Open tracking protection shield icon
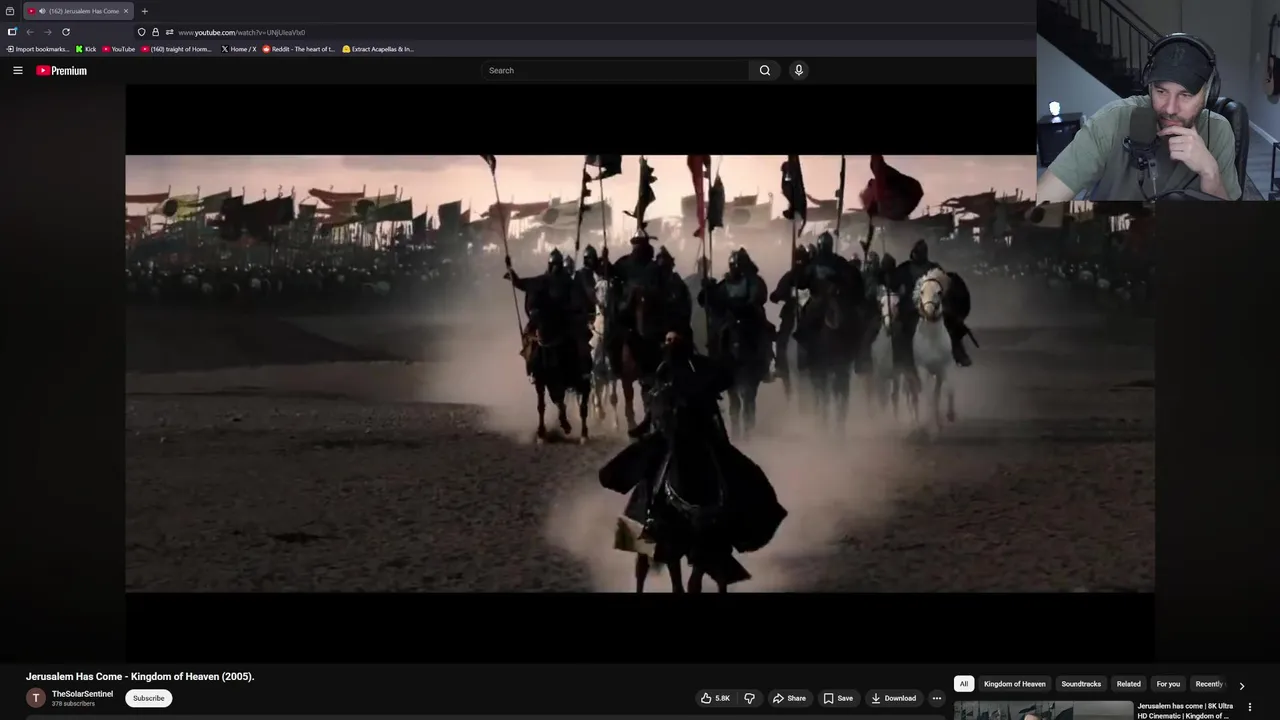The image size is (1280, 720). 141,32
